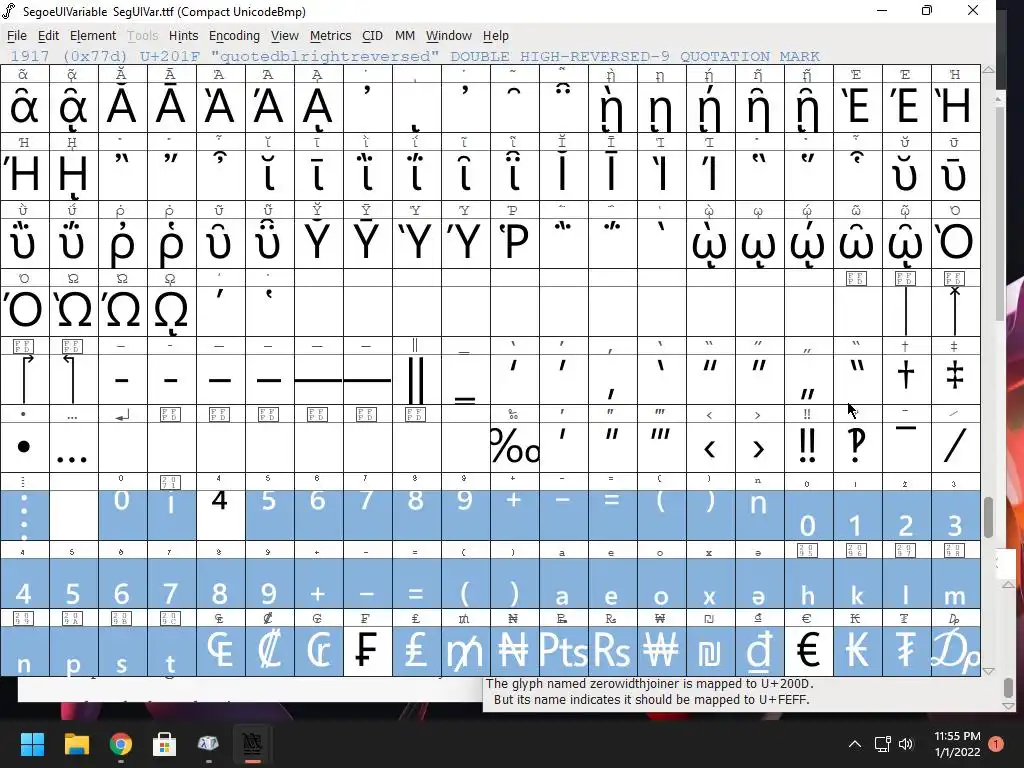Select the double vertical line ‖ glyph cell
Image resolution: width=1024 pixels, height=768 pixels.
coord(417,379)
